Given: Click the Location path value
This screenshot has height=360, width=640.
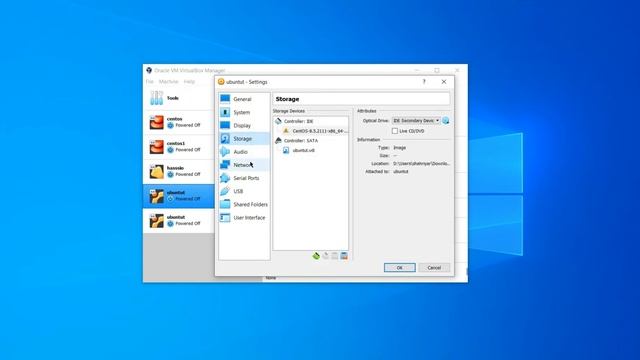Looking at the screenshot, I should 421,163.
